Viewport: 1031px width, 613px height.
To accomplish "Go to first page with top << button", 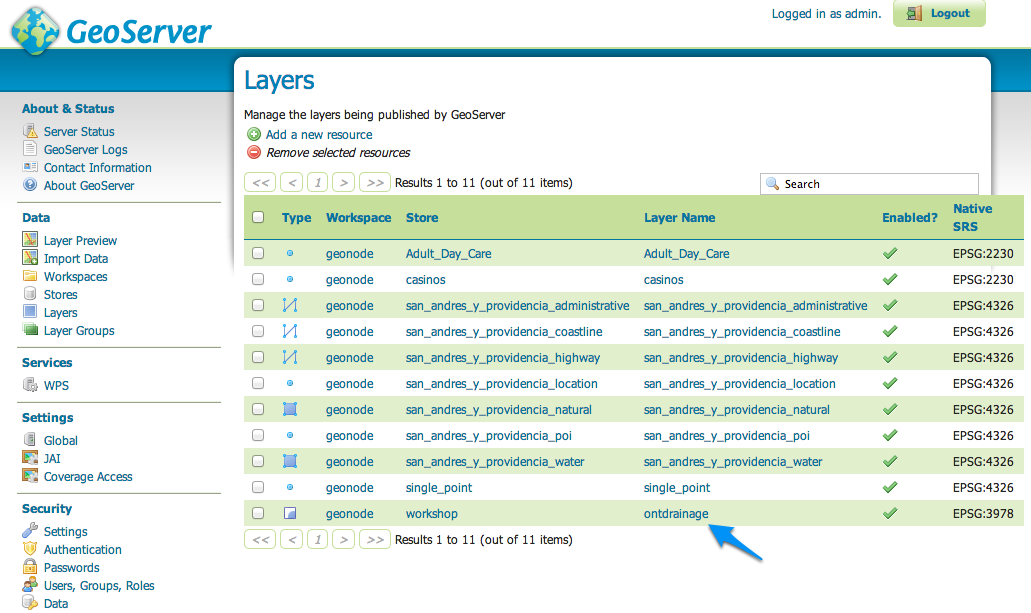I will click(x=260, y=182).
